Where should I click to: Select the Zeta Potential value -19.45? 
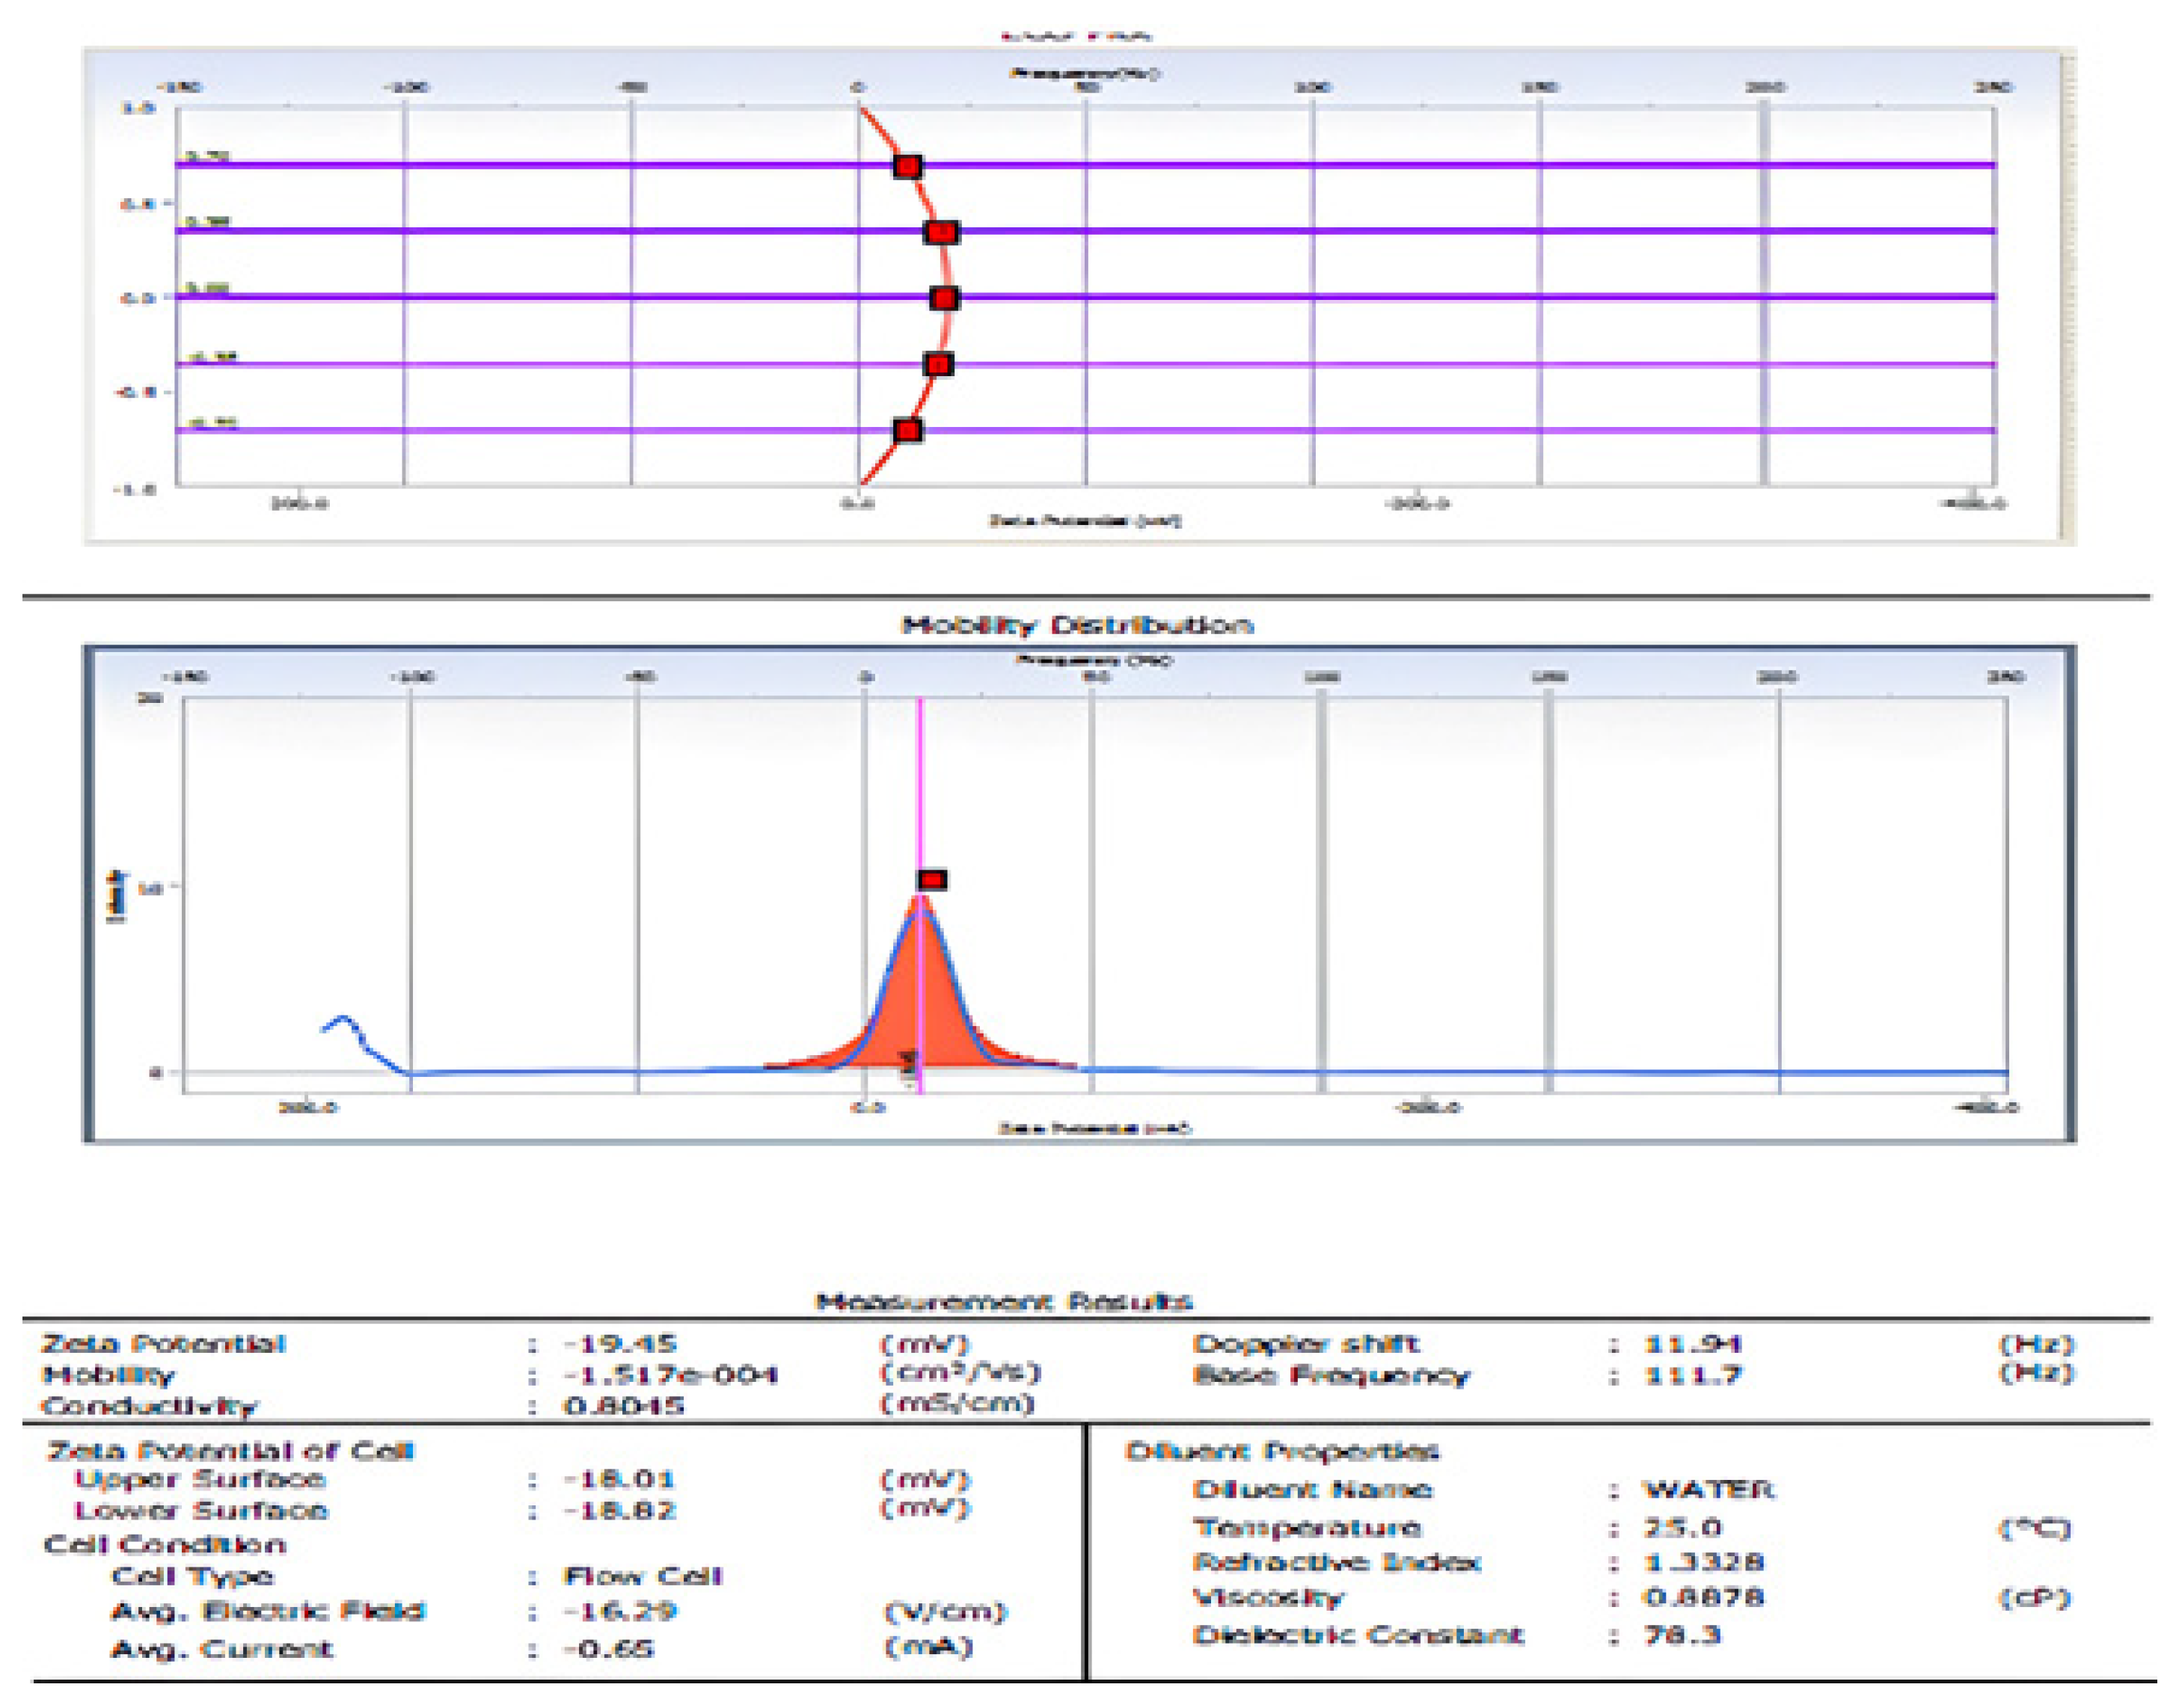(620, 1344)
